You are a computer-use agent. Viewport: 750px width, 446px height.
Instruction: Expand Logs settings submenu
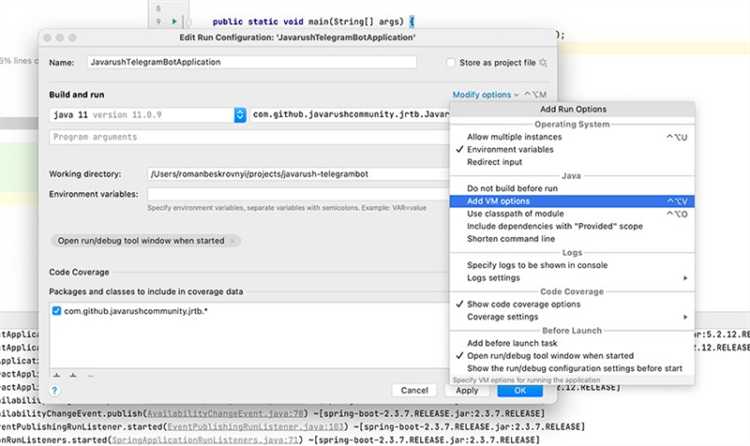(572, 278)
